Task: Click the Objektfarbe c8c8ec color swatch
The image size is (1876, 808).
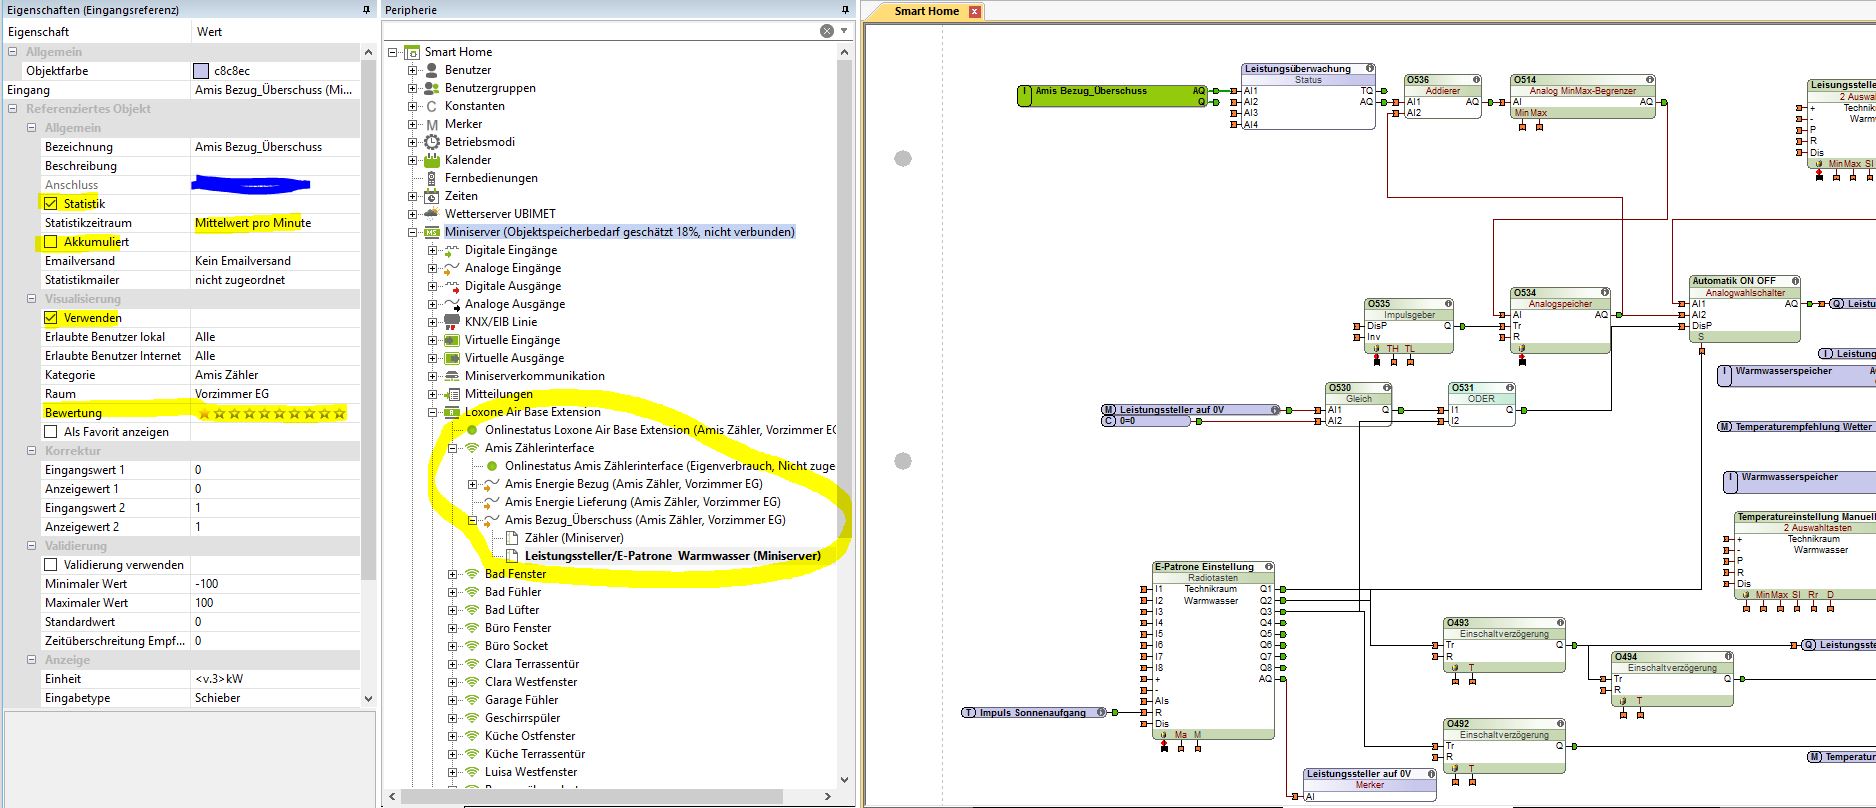Action: click(202, 71)
